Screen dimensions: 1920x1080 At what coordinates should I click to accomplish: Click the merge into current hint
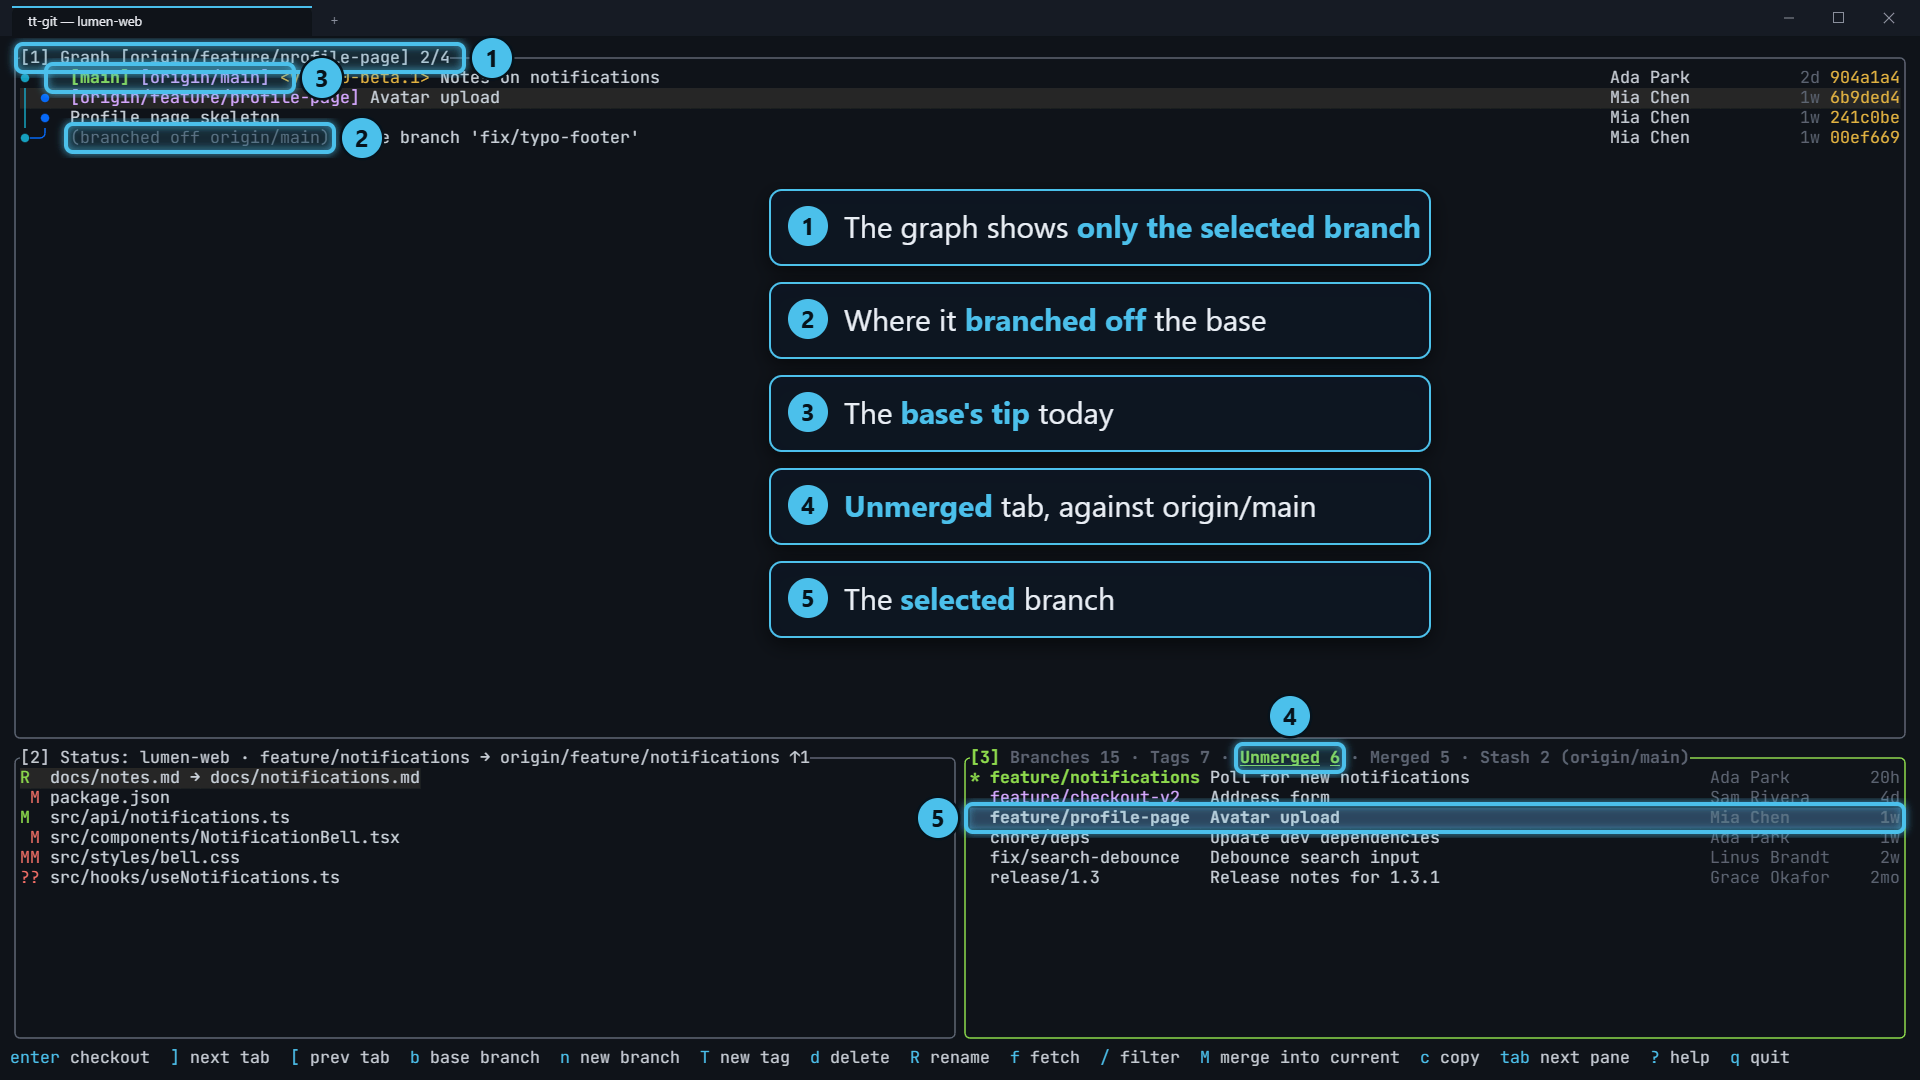1300,1057
